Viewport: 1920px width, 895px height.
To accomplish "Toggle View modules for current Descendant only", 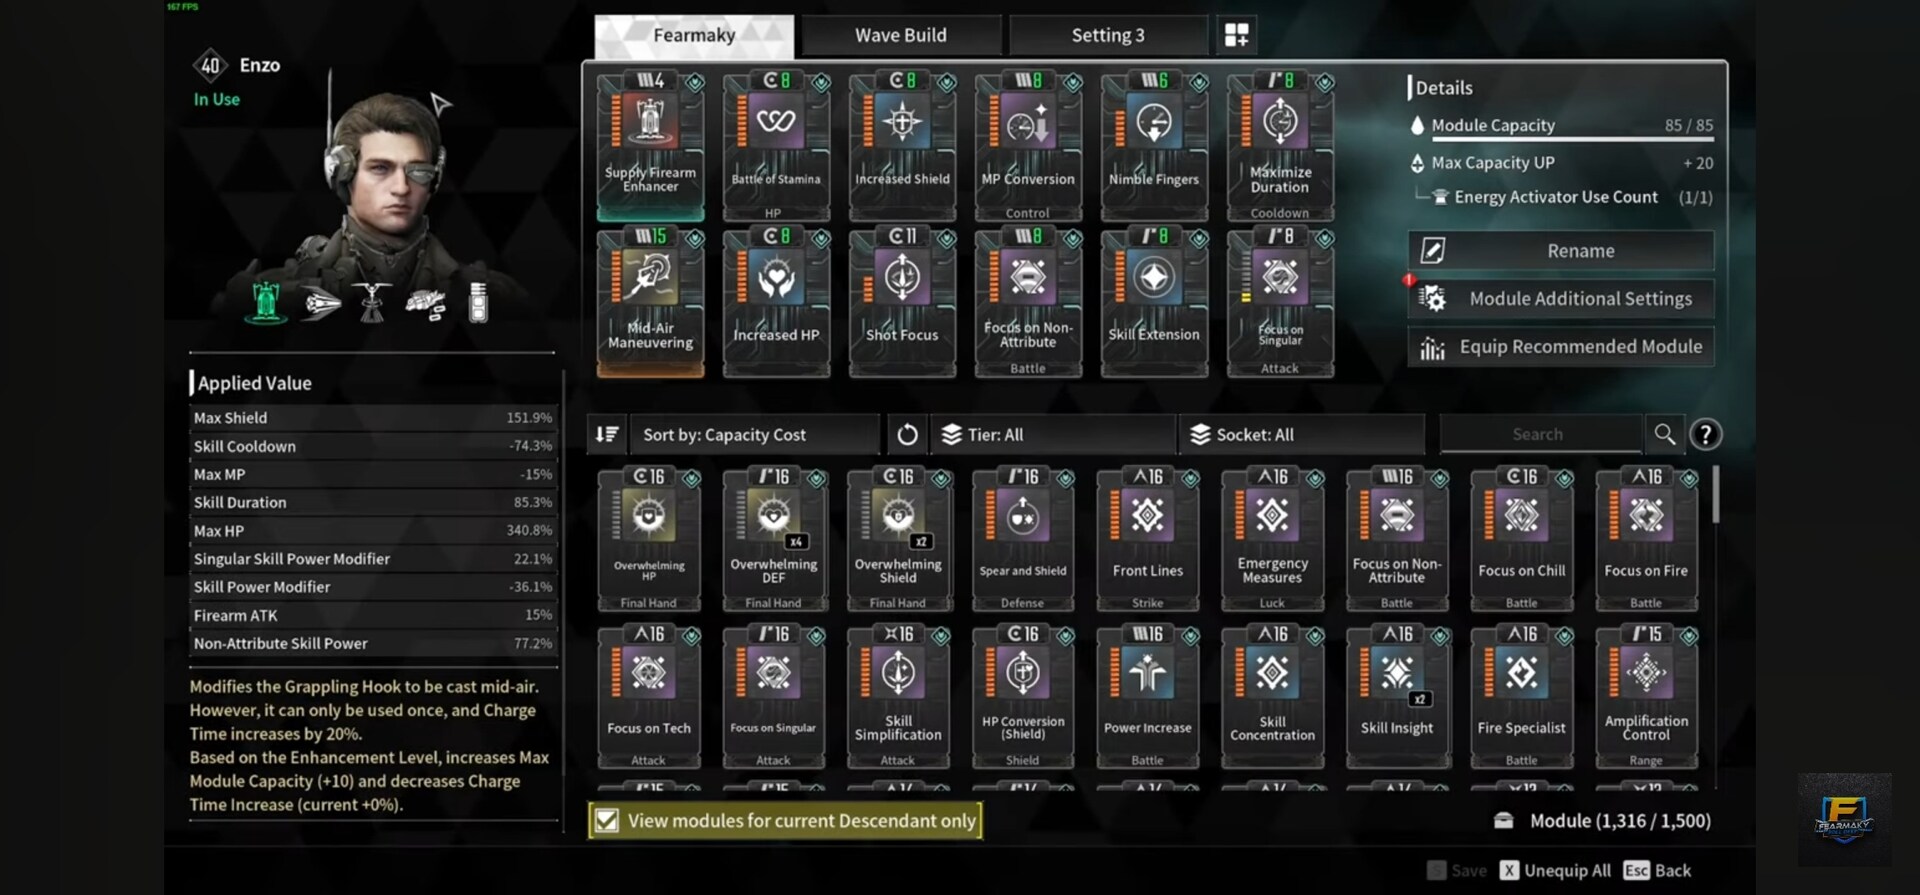I will pos(785,821).
